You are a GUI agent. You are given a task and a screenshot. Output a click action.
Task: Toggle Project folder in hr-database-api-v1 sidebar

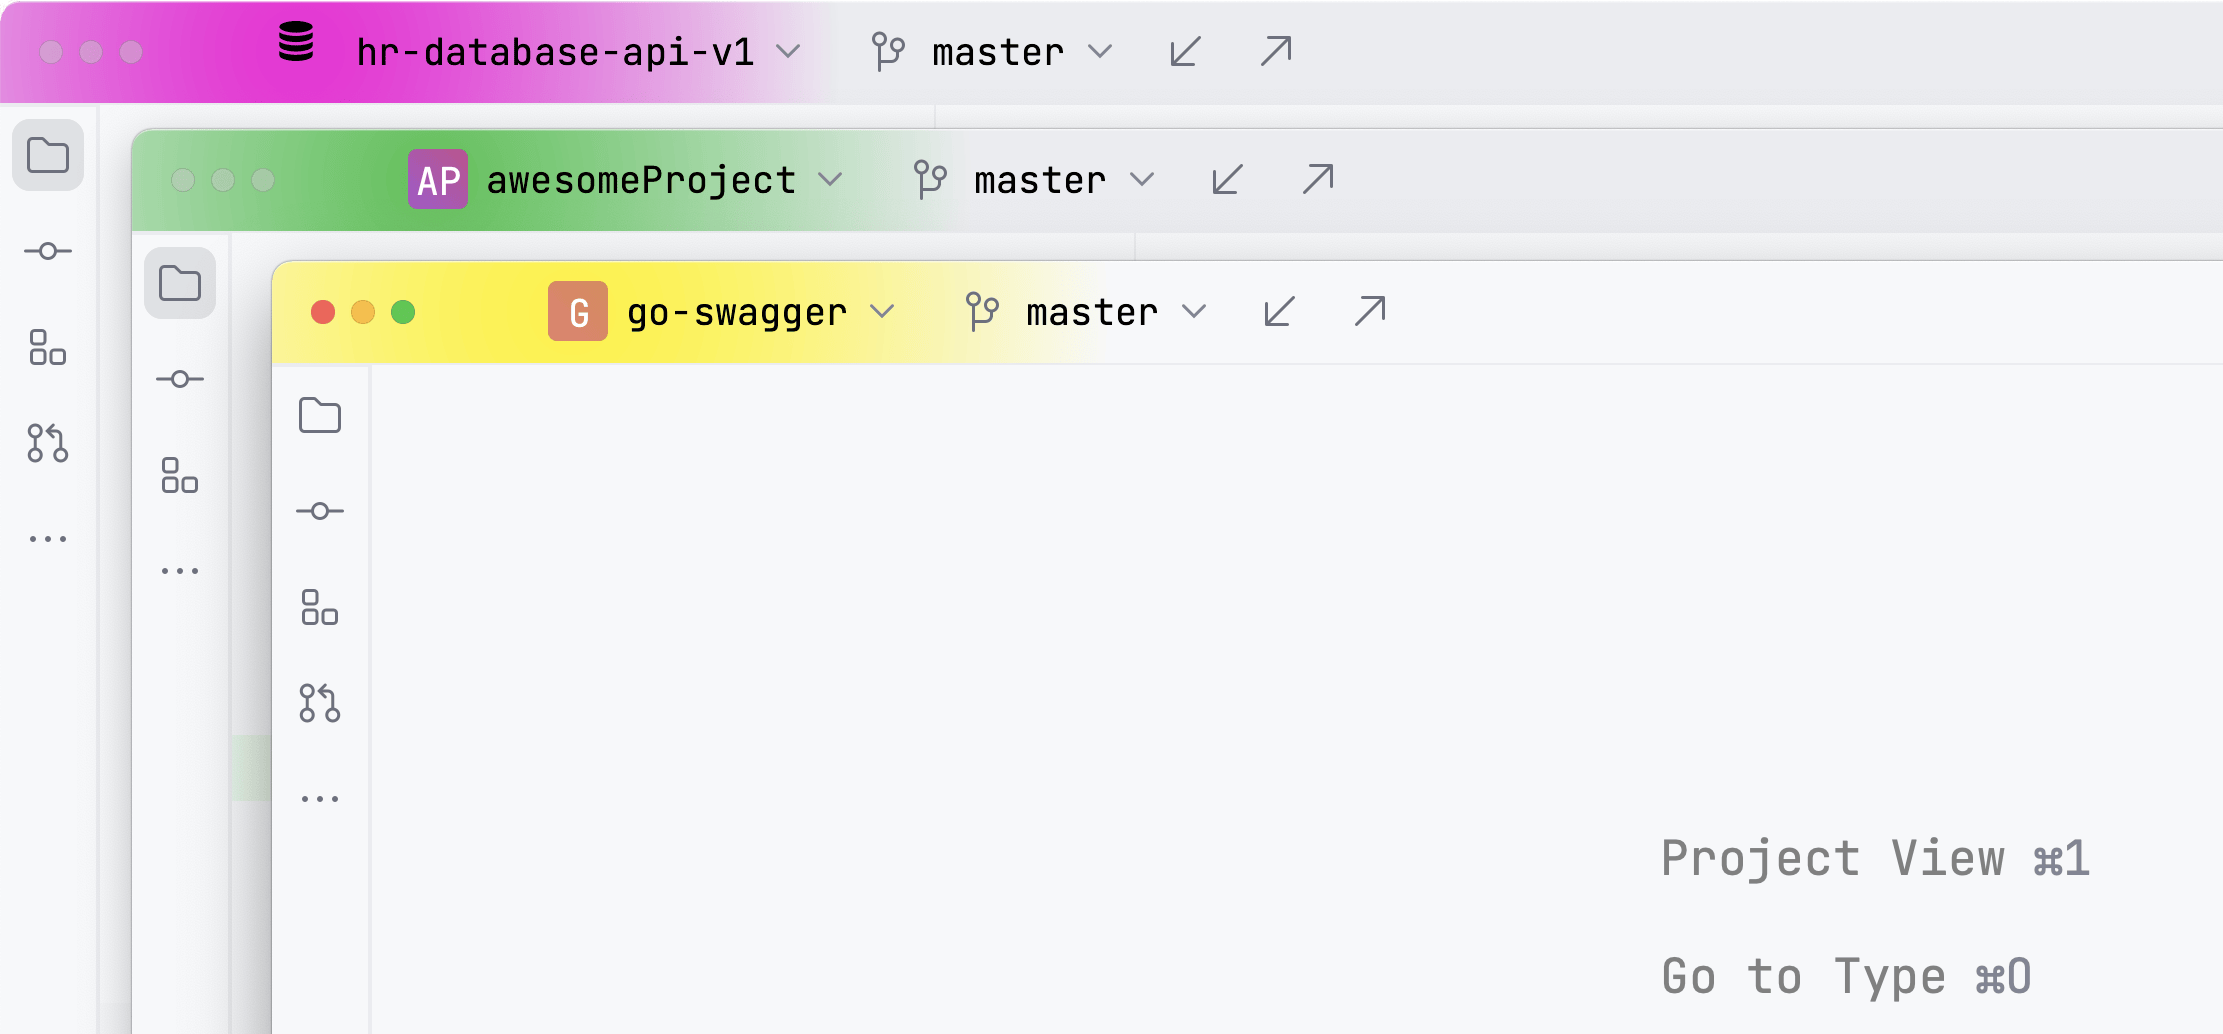pos(48,155)
